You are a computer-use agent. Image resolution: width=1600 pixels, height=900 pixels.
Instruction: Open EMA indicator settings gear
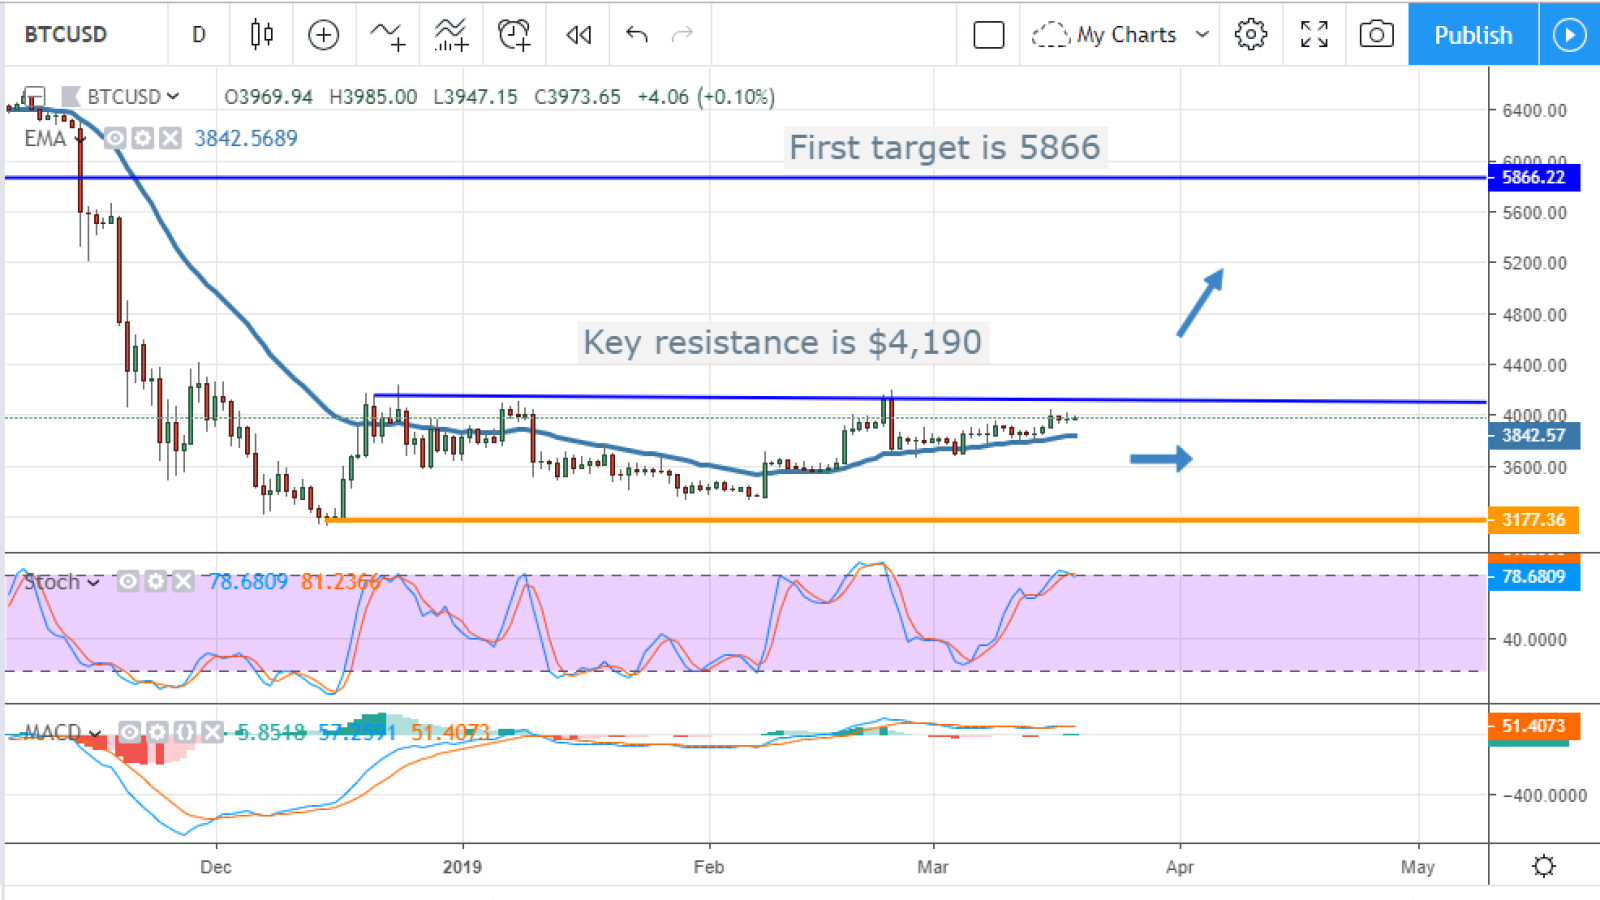[143, 138]
